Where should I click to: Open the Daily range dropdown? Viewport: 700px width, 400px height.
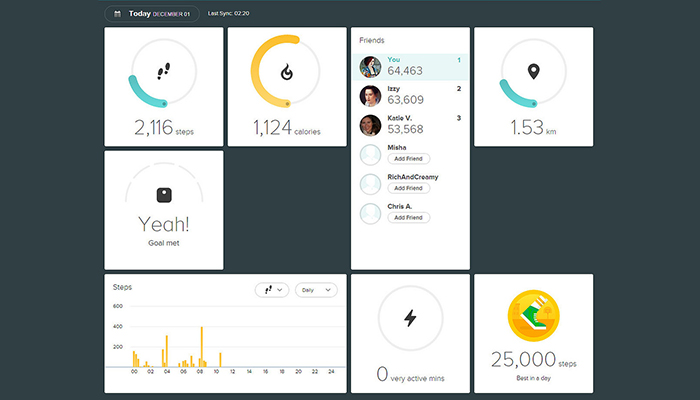[316, 290]
